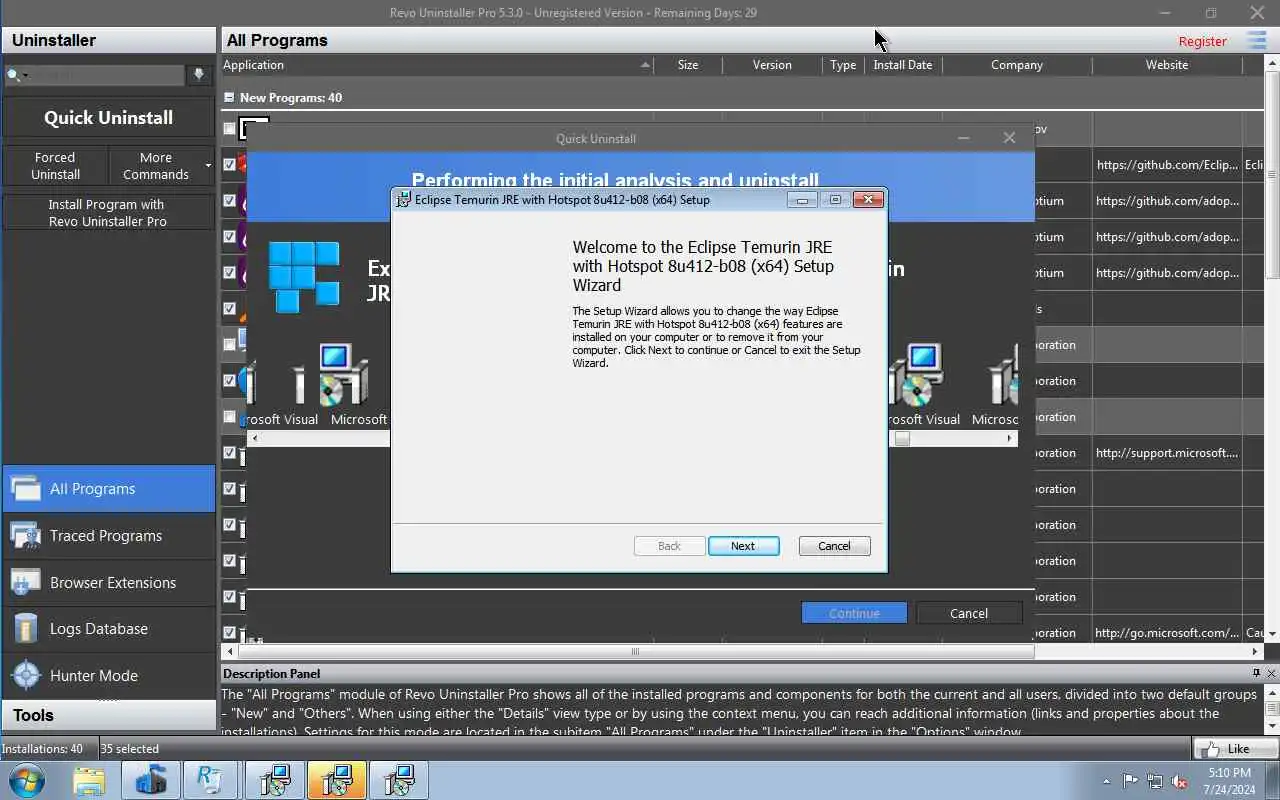Screen dimensions: 1280x800
Task: Click the thumbs-up Like icon in status bar
Action: tap(1211, 748)
